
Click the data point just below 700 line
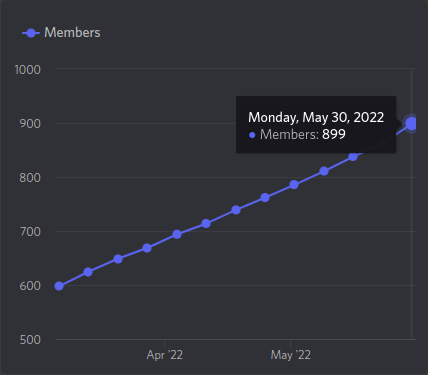pyautogui.click(x=177, y=234)
